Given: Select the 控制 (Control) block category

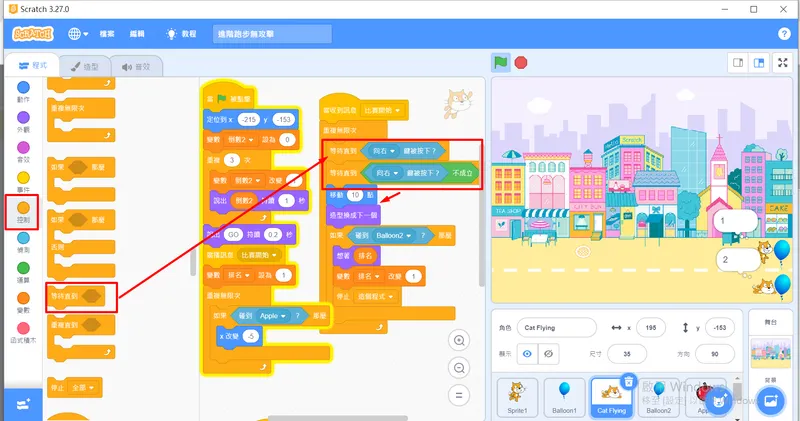Looking at the screenshot, I should [x=23, y=212].
